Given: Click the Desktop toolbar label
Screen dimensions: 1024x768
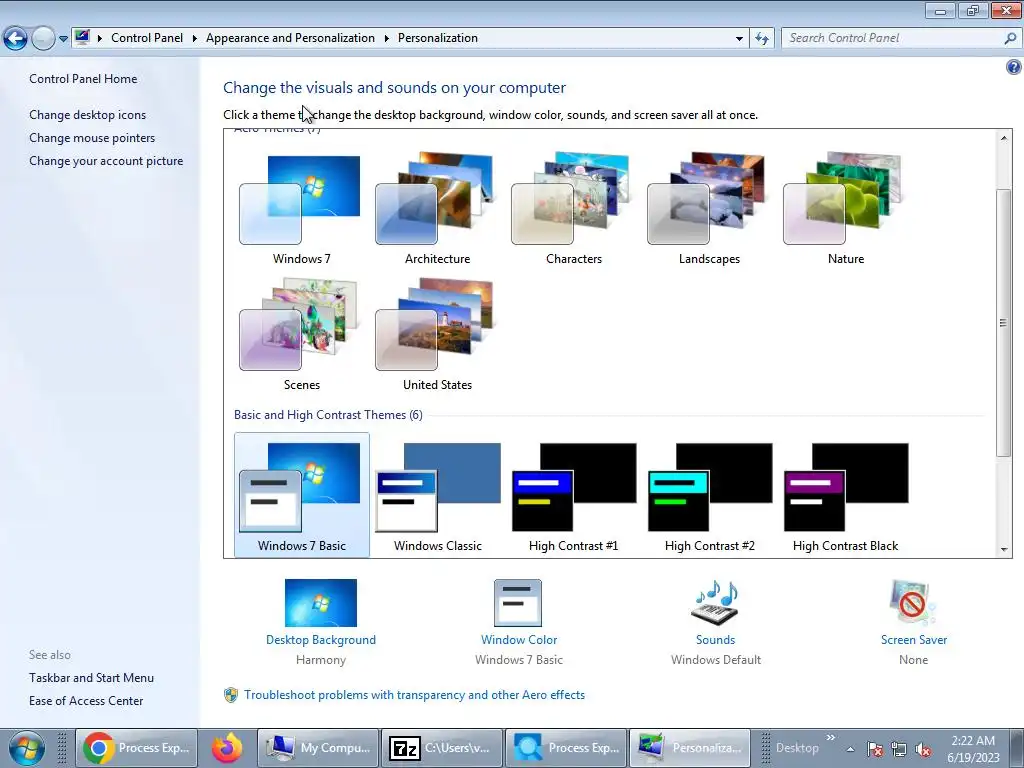Looking at the screenshot, I should tap(797, 748).
